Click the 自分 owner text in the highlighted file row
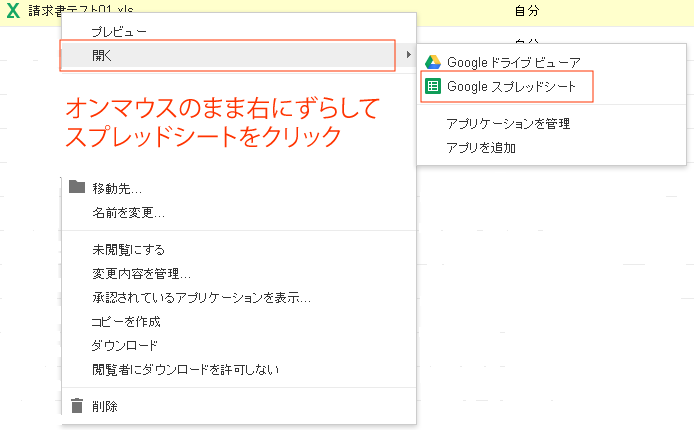 point(527,11)
